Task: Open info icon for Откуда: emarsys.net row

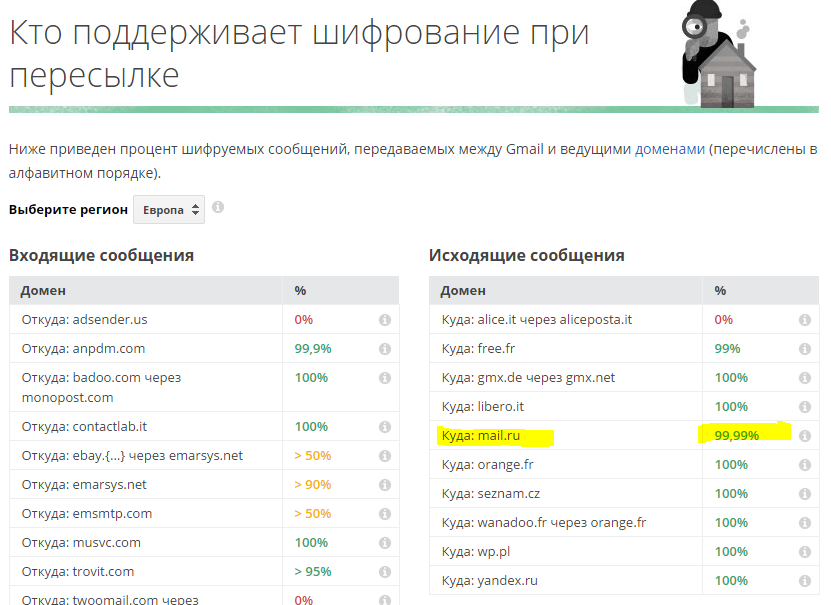Action: (385, 485)
